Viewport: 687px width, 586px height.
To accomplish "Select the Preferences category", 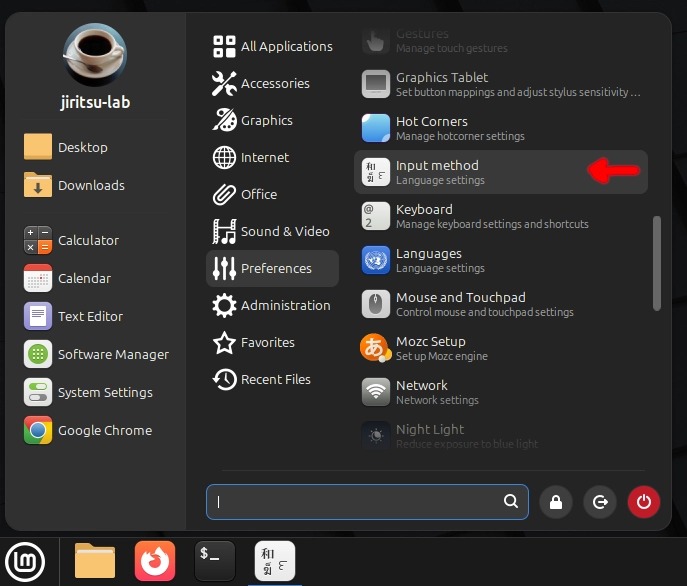I will (272, 268).
